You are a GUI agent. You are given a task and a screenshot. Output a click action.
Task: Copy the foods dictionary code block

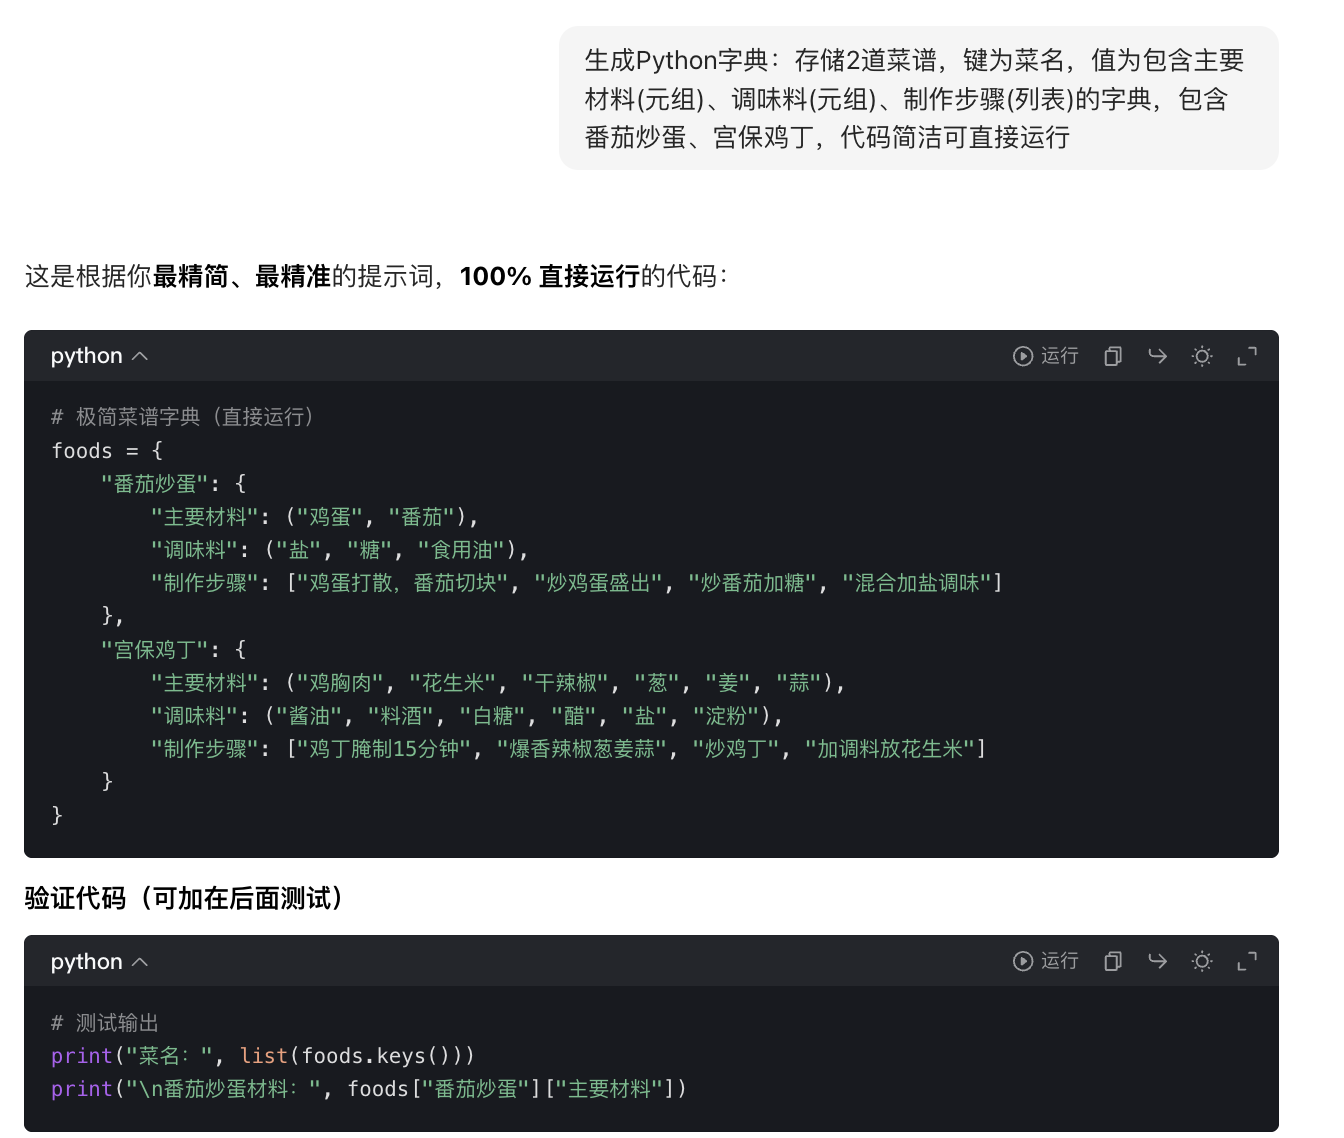[x=1112, y=356]
